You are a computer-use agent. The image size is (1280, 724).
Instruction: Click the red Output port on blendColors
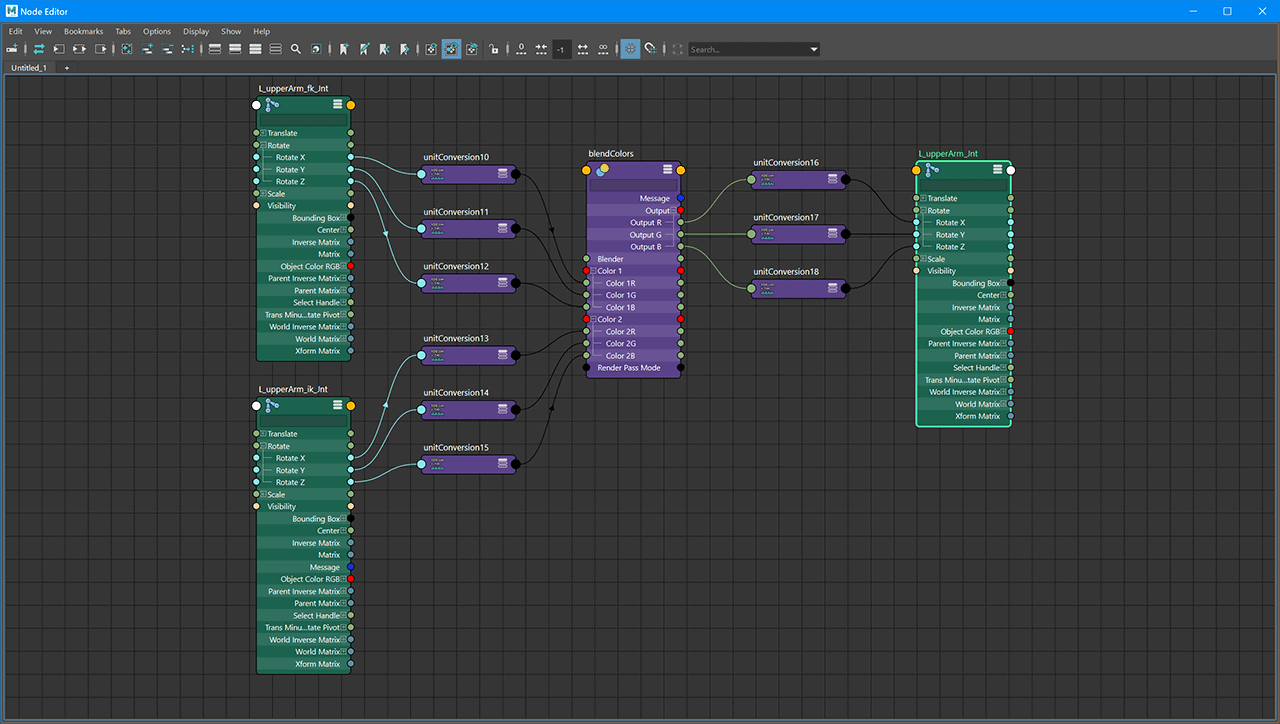tap(681, 211)
